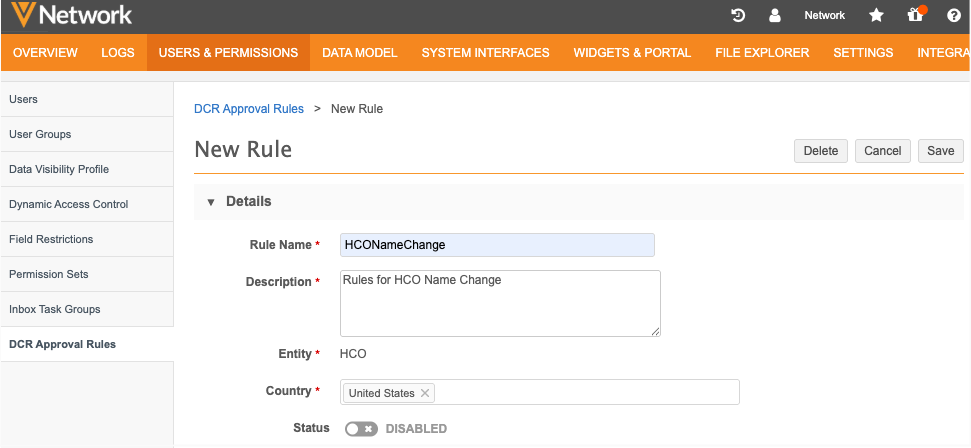Open the Logs tab
Viewport: 971px width, 448px height.
118,53
